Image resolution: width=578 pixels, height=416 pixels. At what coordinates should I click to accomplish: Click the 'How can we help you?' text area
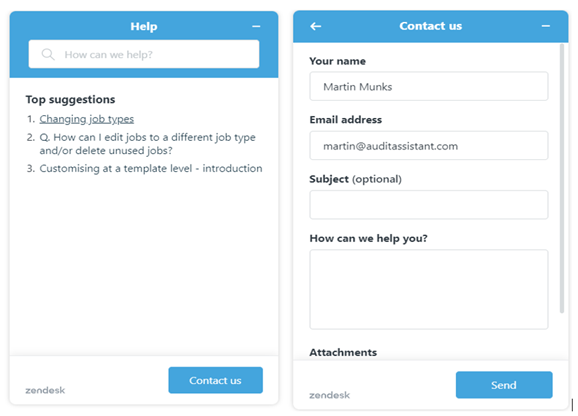[x=429, y=289]
